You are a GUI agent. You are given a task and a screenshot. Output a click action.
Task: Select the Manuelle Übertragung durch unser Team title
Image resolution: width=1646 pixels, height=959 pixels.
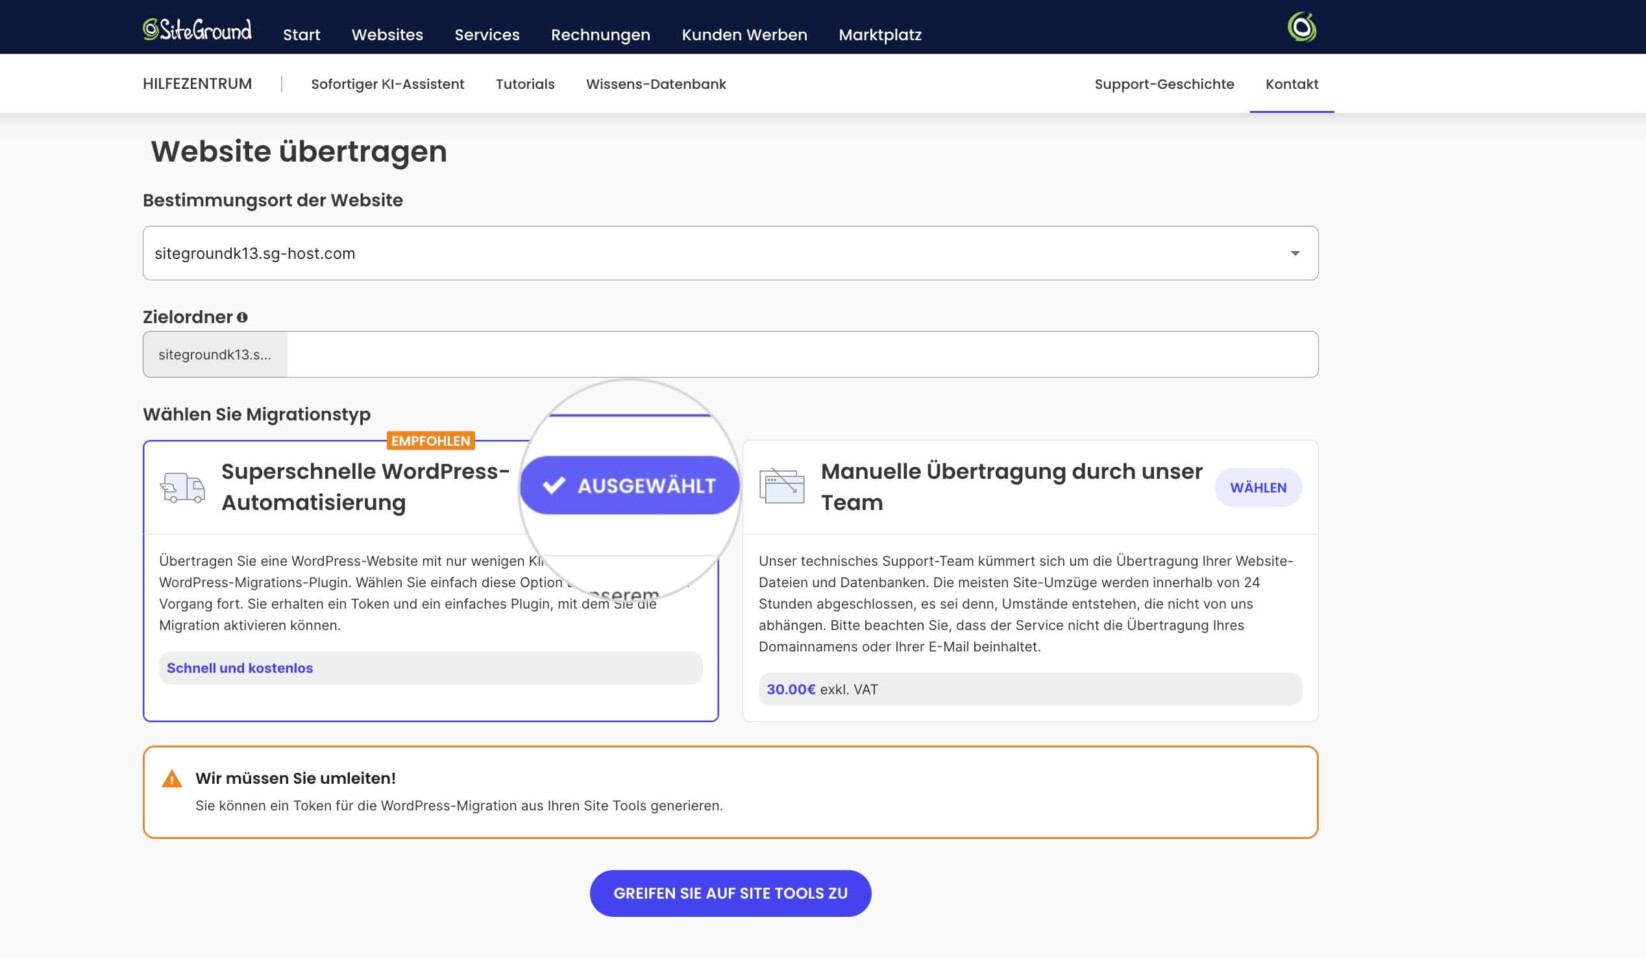point(1011,487)
